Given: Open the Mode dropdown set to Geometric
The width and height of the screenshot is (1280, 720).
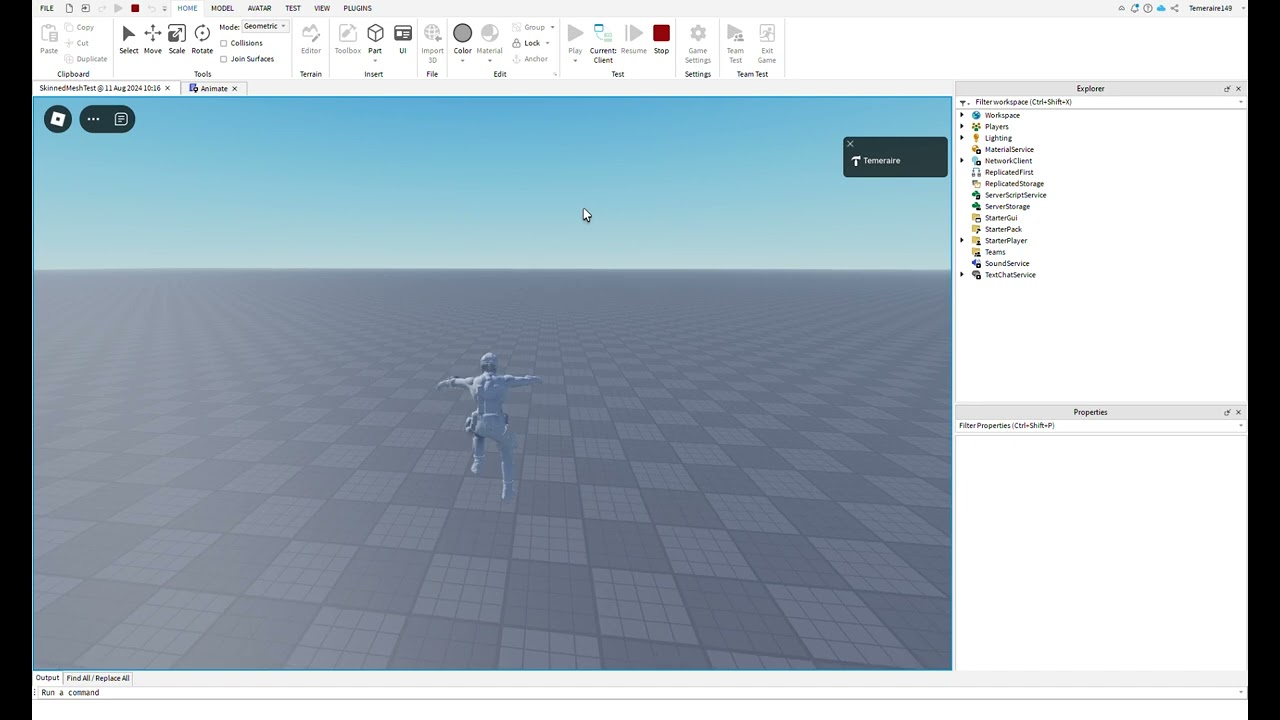Looking at the screenshot, I should tap(263, 26).
